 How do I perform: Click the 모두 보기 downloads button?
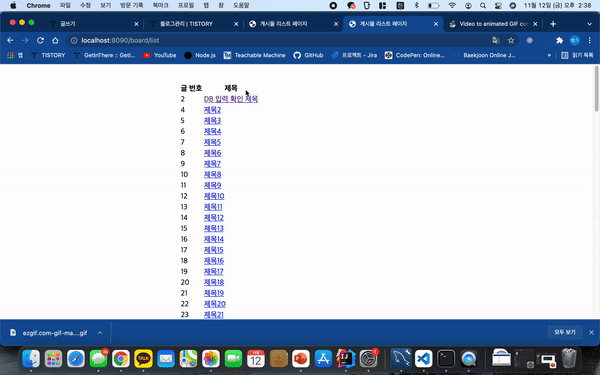tap(565, 332)
